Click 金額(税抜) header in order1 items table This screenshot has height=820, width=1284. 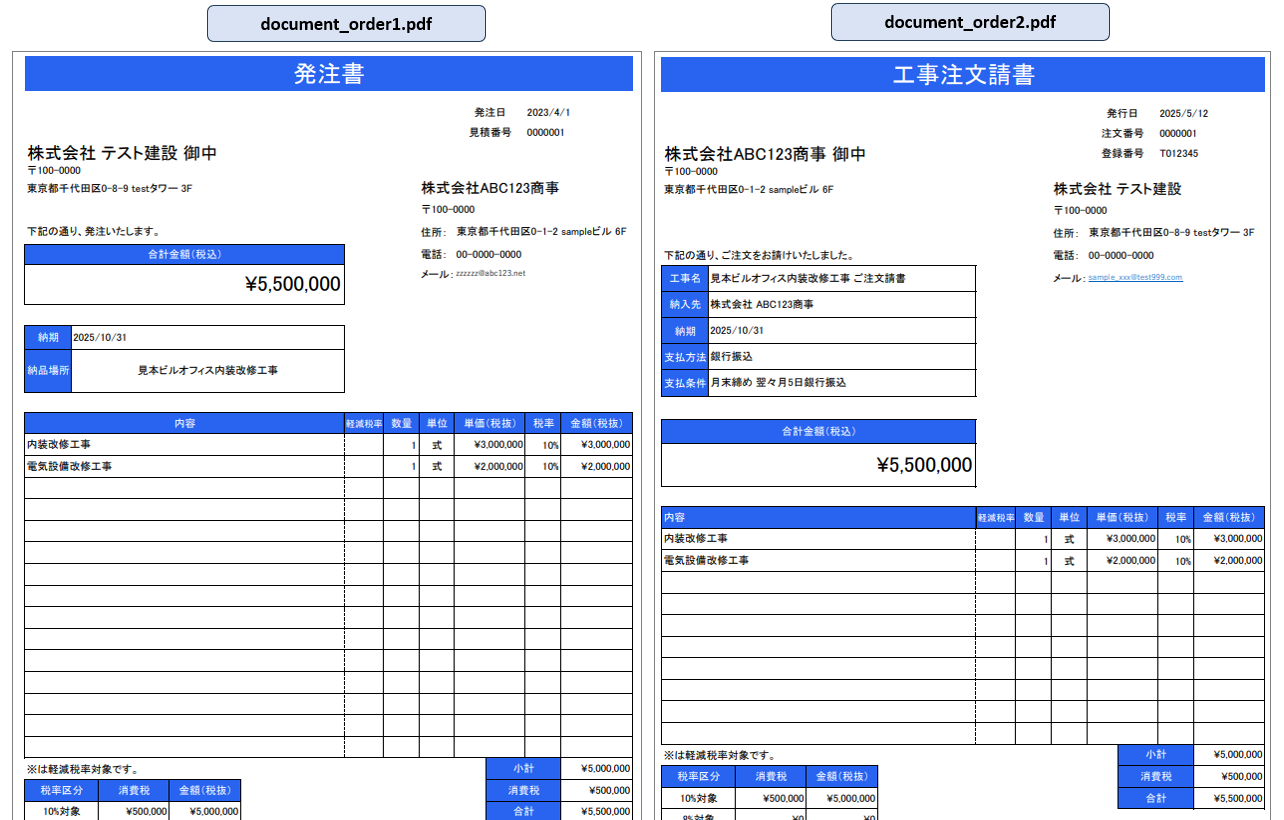pos(596,423)
